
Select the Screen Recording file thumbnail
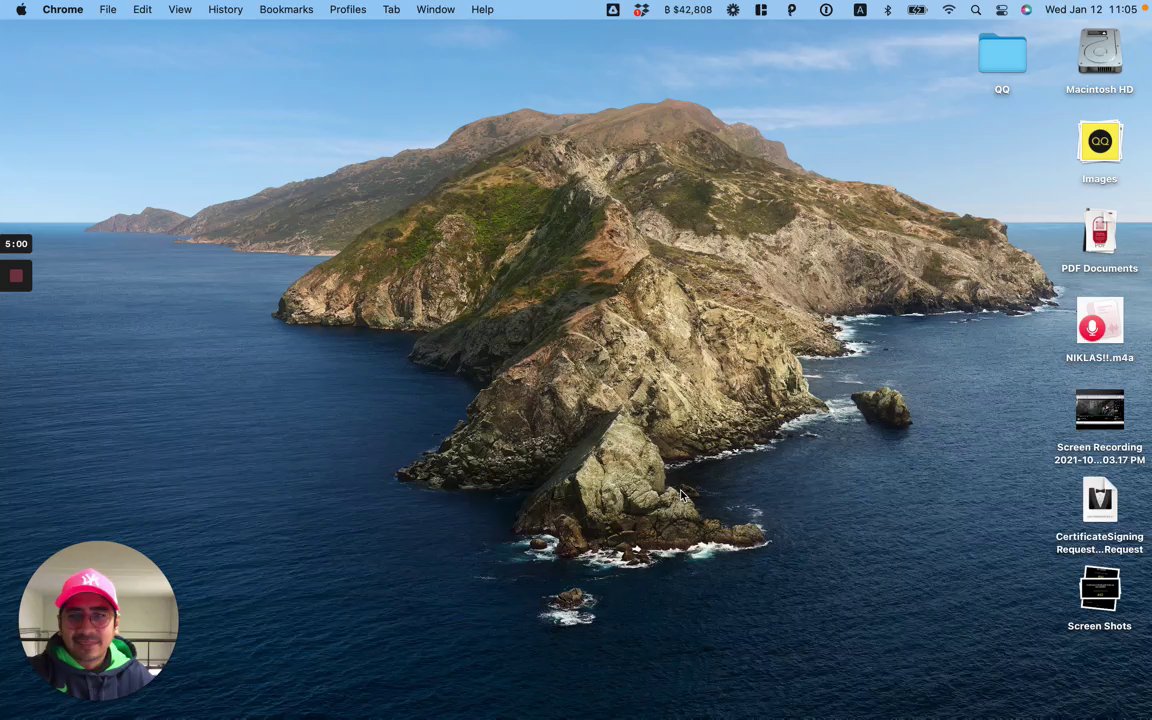pyautogui.click(x=1099, y=410)
